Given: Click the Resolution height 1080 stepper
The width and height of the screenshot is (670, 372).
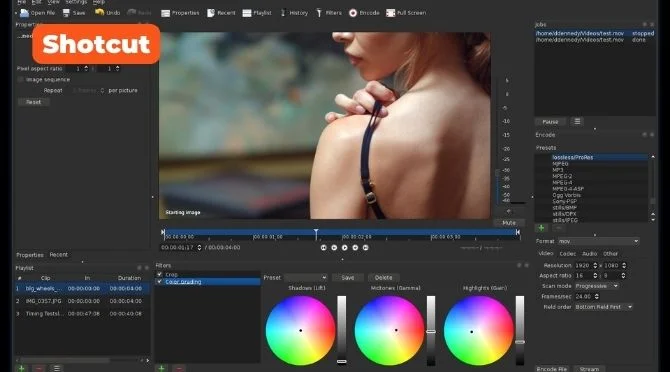Looking at the screenshot, I should [x=624, y=265].
